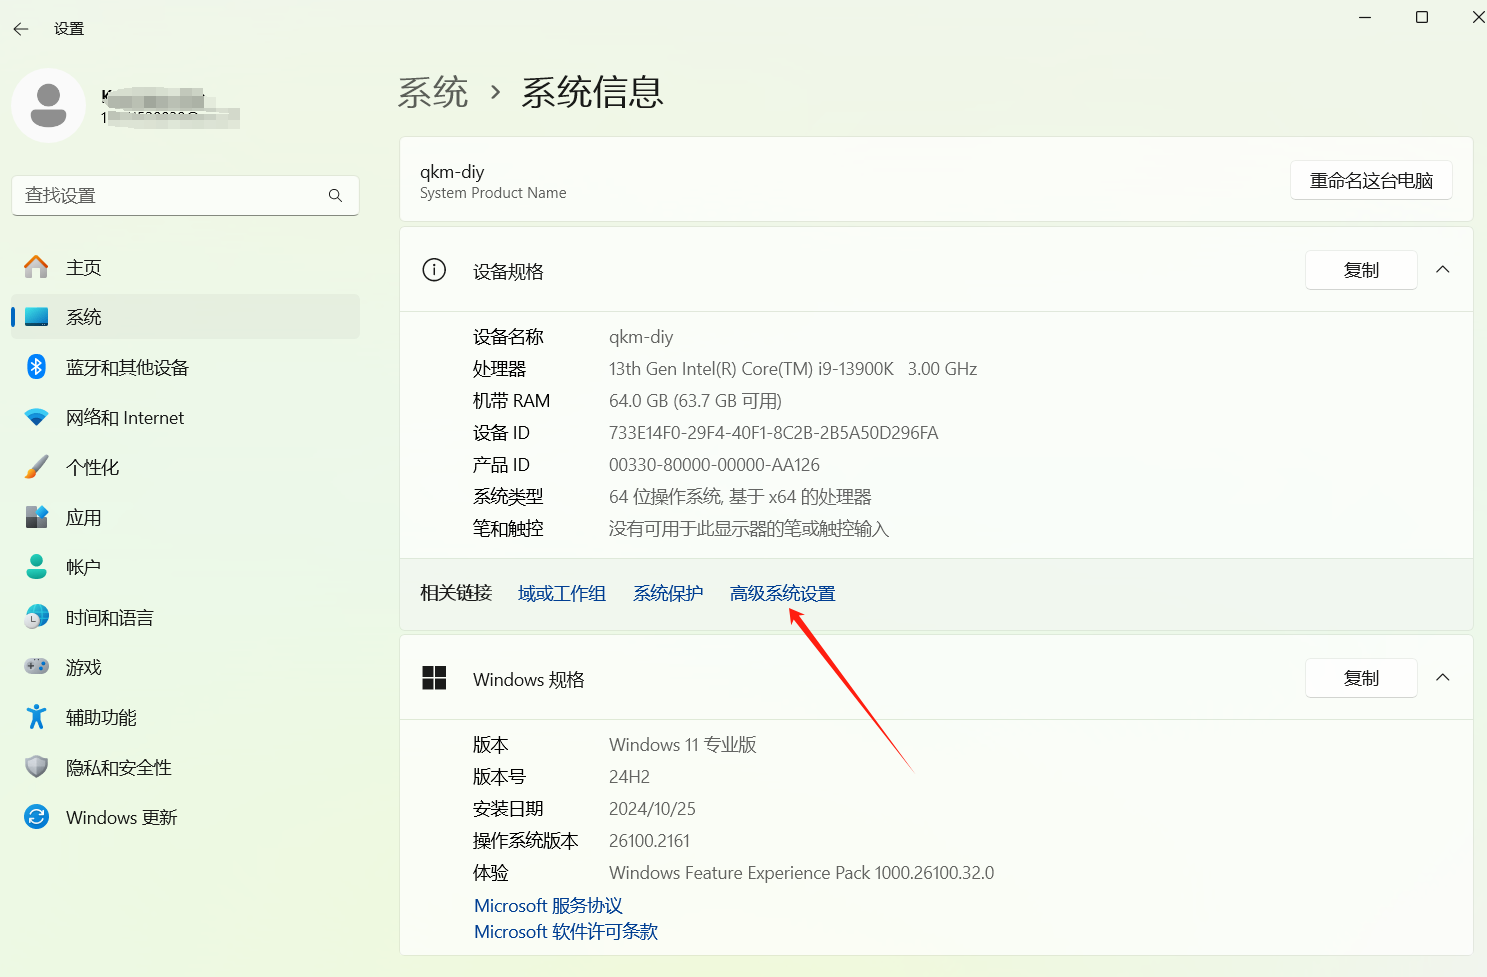This screenshot has height=977, width=1487.
Task: Click the Bluetooth icon in sidebar
Action: point(36,367)
